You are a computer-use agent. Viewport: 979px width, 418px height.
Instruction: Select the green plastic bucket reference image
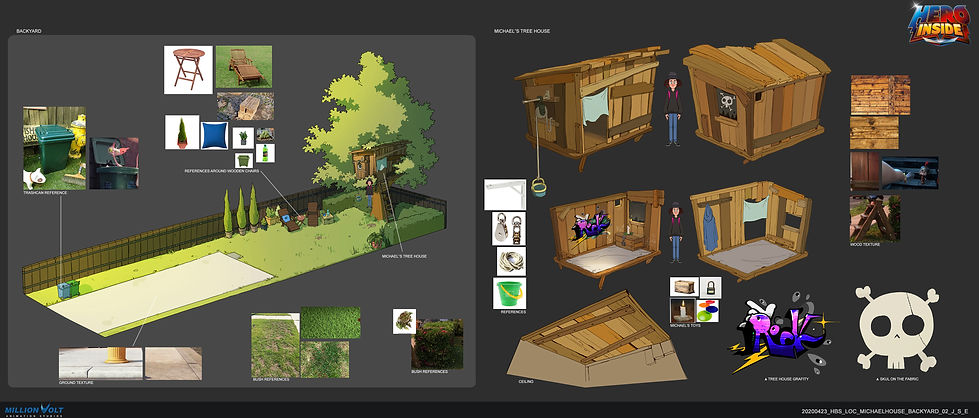coord(509,294)
